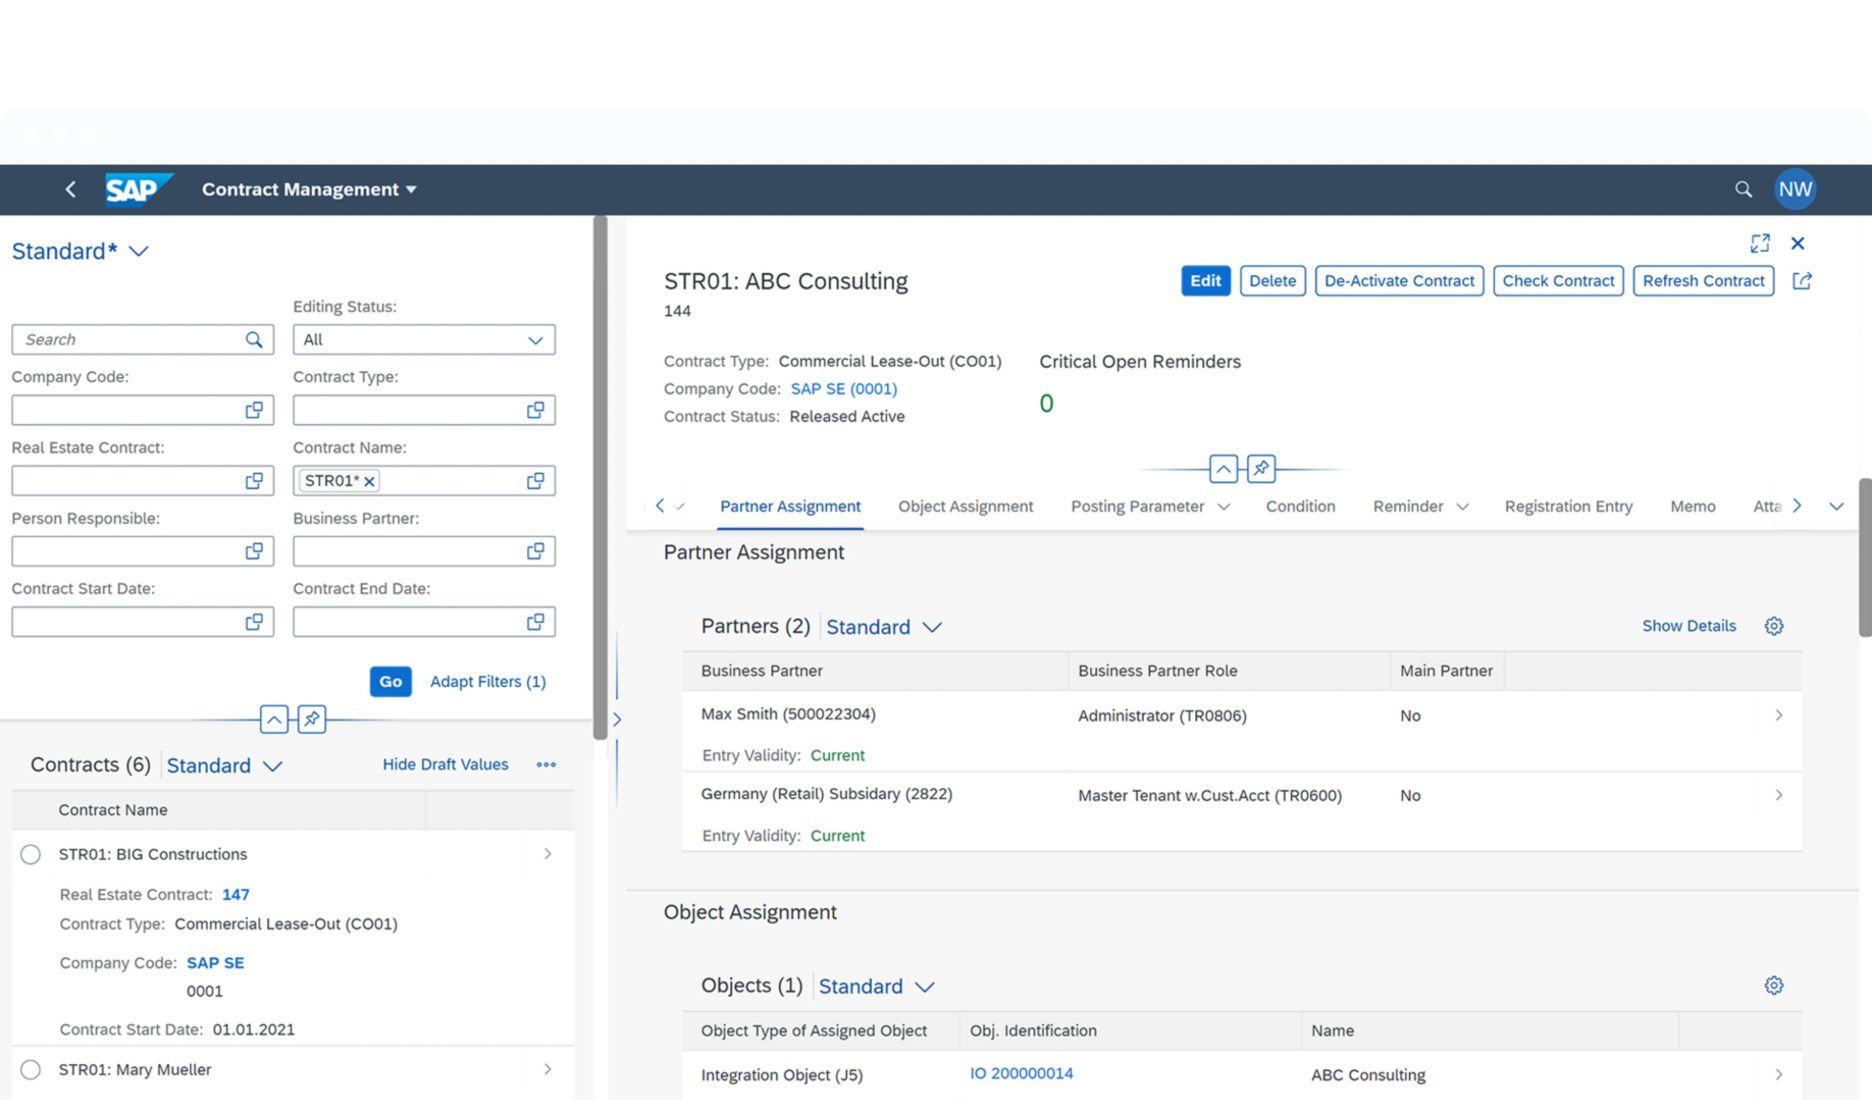Expand the Max Smith partner row
This screenshot has width=1872, height=1100.
1778,715
